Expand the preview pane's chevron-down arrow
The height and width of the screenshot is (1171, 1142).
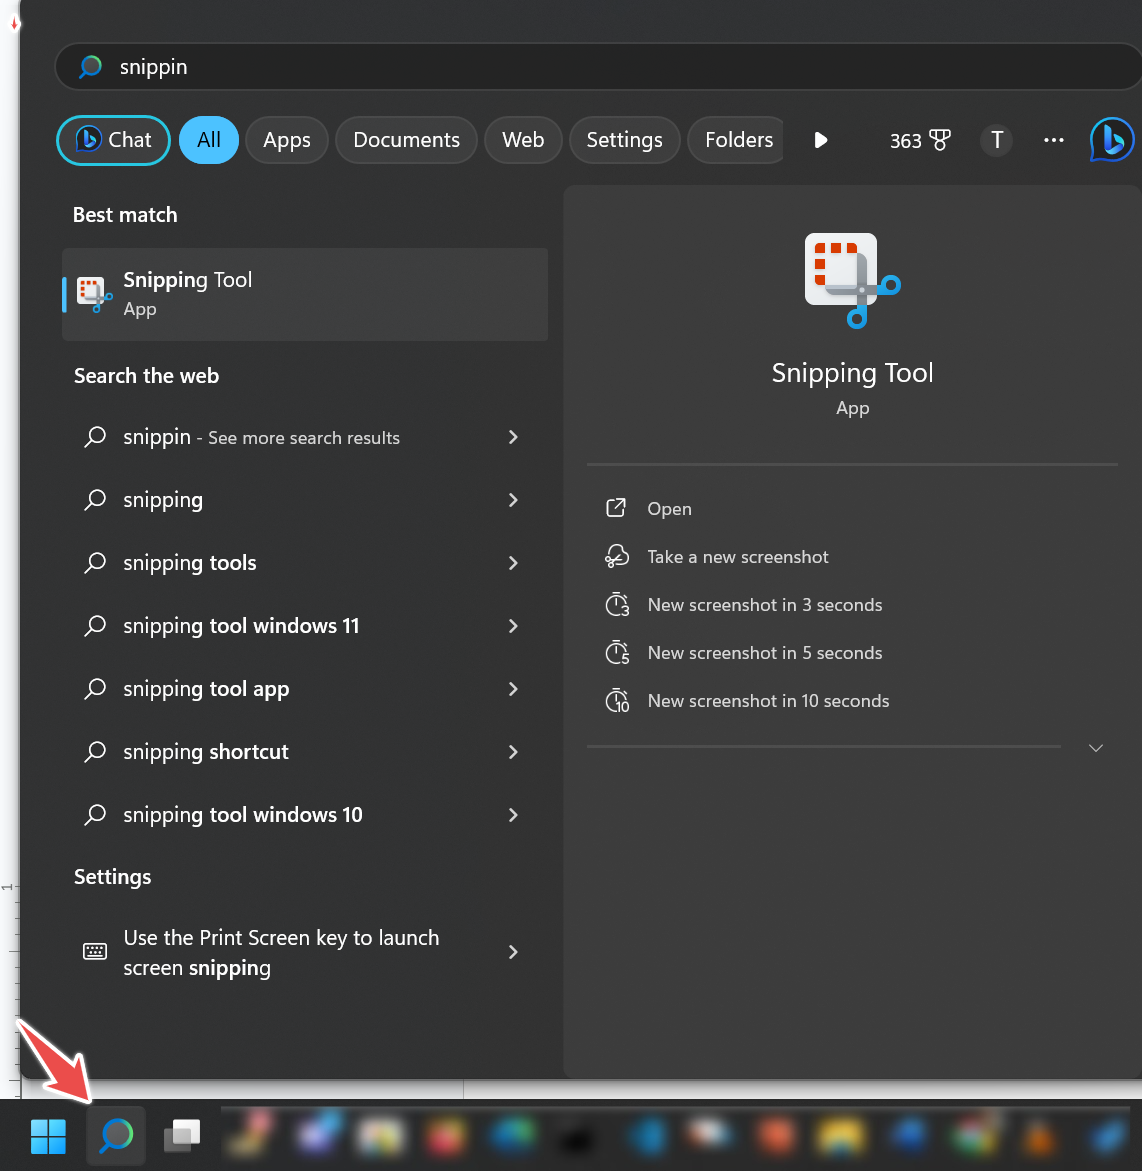1096,748
